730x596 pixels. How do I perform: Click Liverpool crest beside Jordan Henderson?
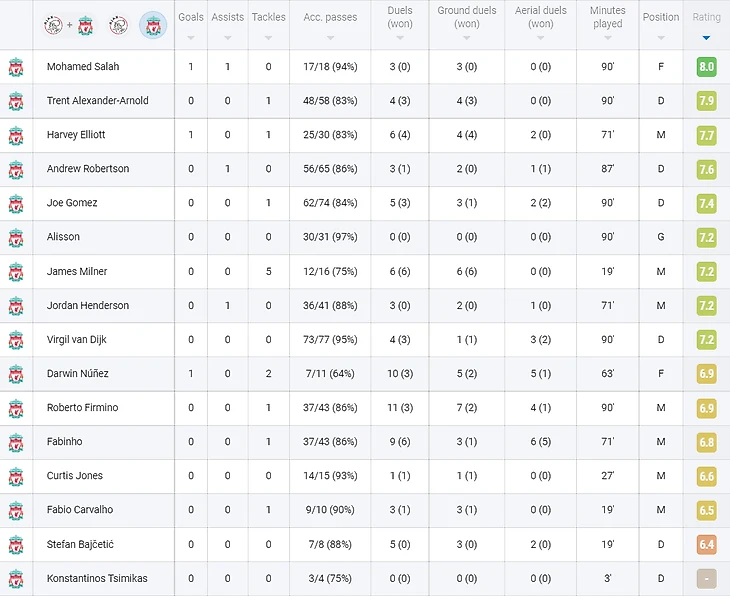click(x=16, y=305)
